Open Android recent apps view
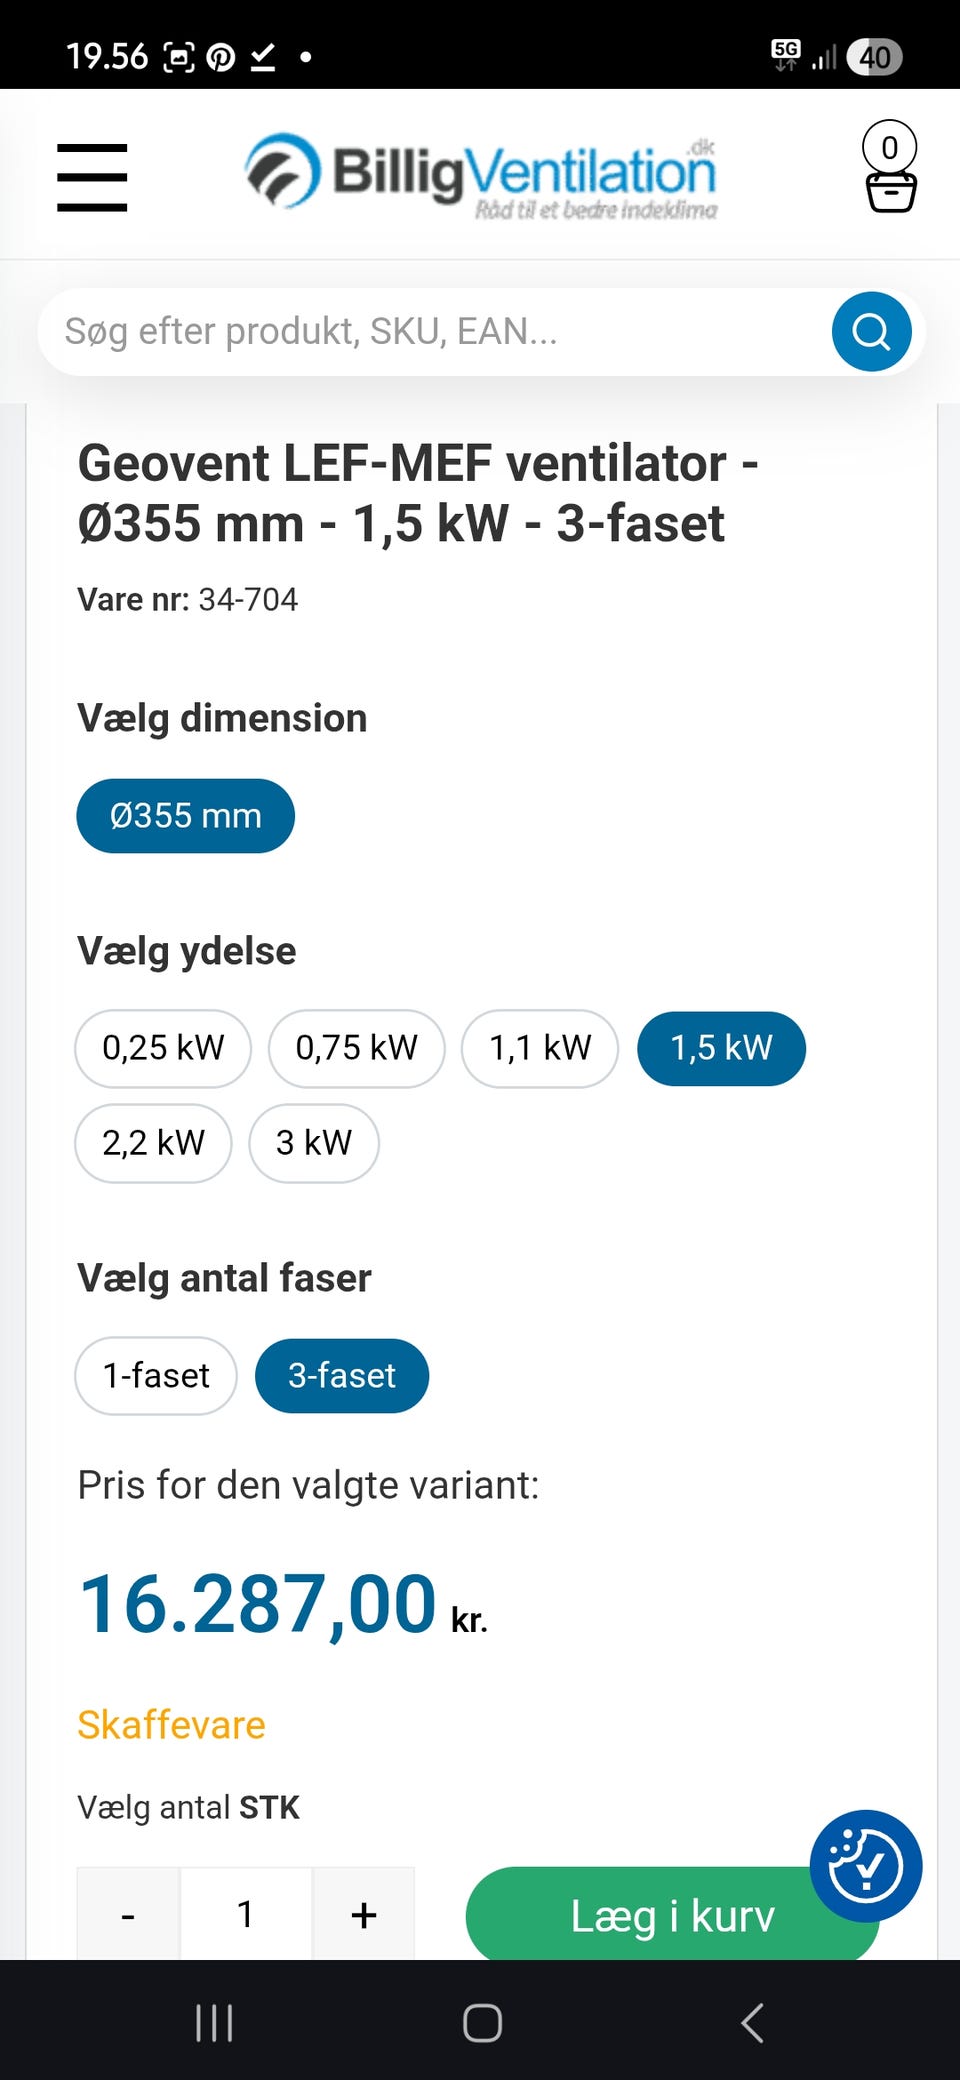960x2080 pixels. point(214,2022)
